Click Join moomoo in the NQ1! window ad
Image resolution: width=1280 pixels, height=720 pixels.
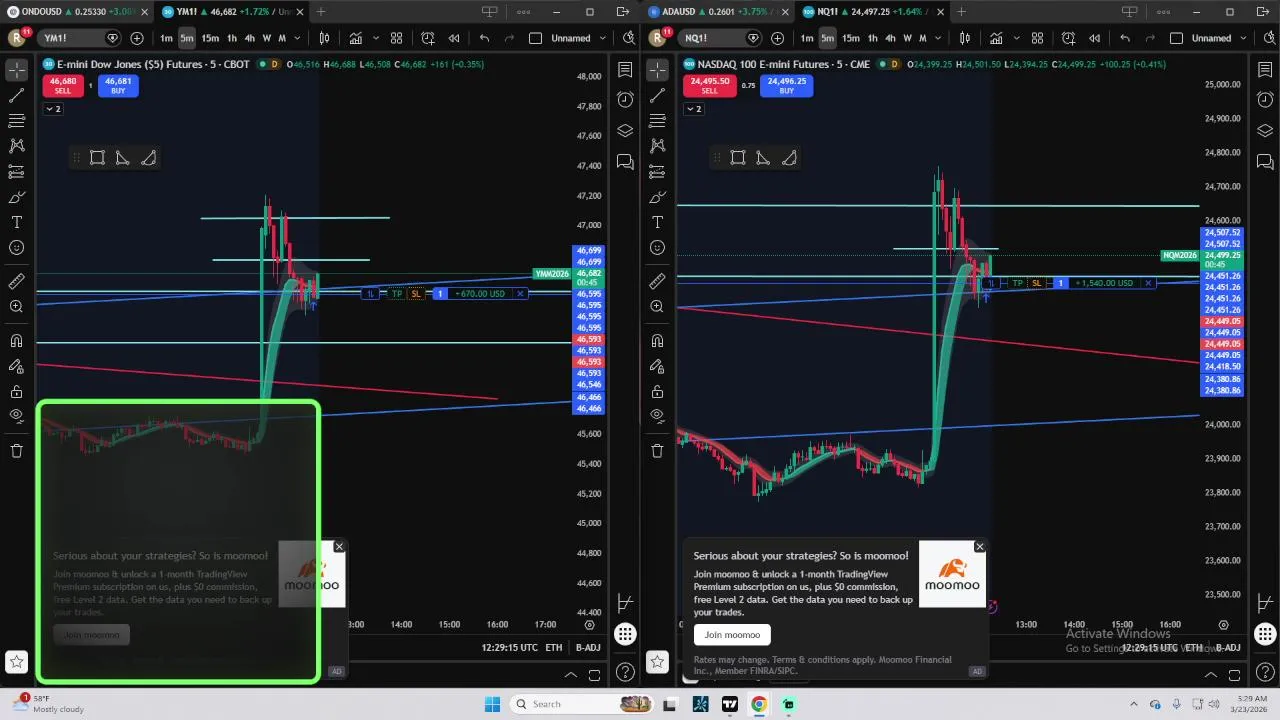click(x=732, y=635)
